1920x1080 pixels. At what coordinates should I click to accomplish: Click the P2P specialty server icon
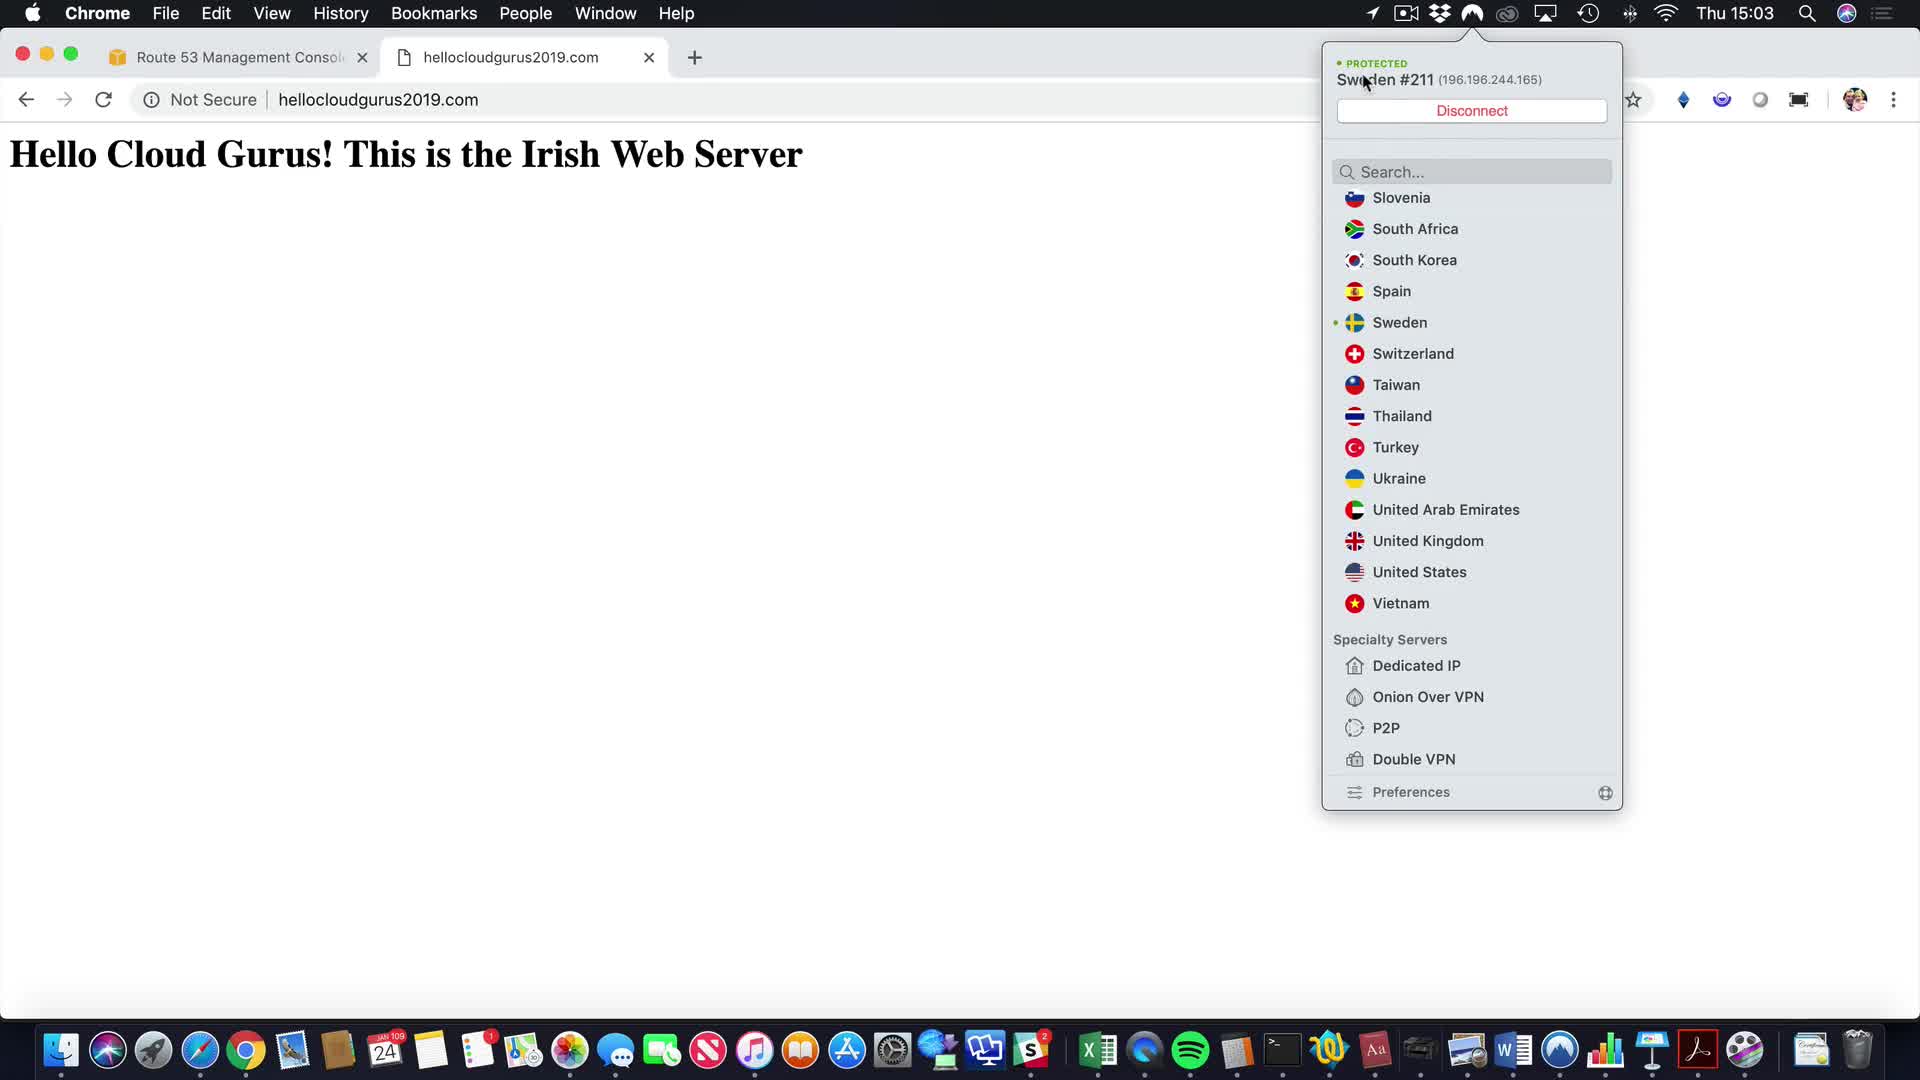(1355, 728)
